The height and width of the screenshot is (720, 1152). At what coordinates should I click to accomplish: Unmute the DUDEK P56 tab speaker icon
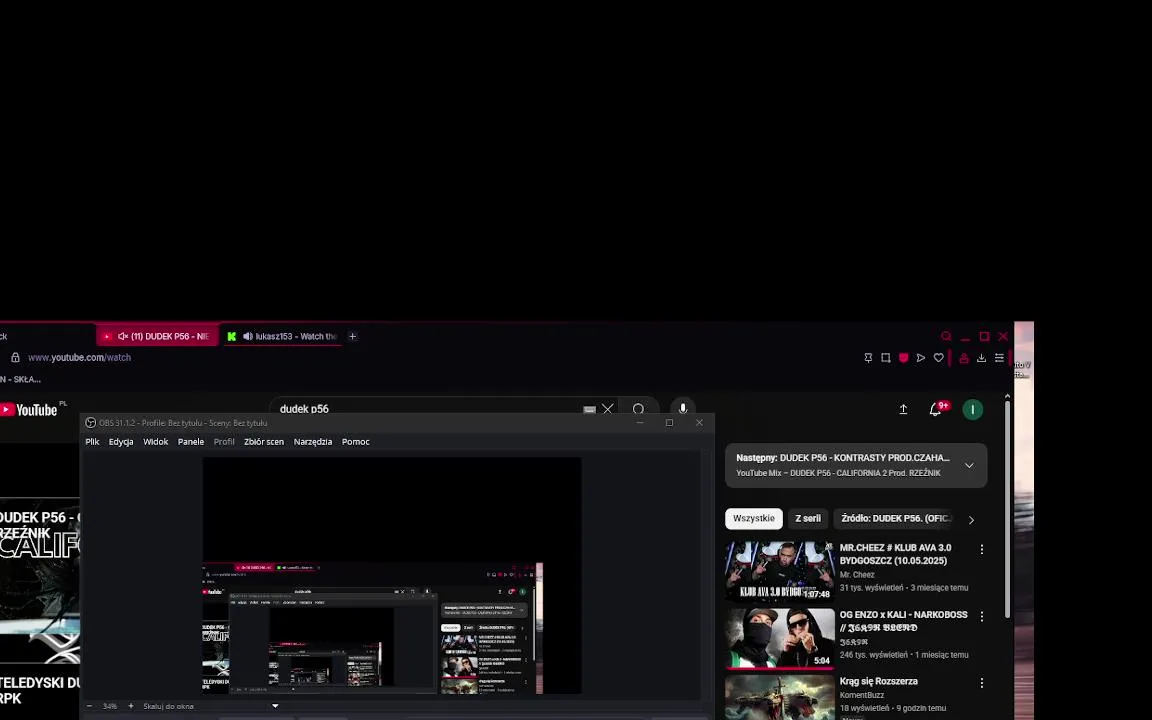123,336
